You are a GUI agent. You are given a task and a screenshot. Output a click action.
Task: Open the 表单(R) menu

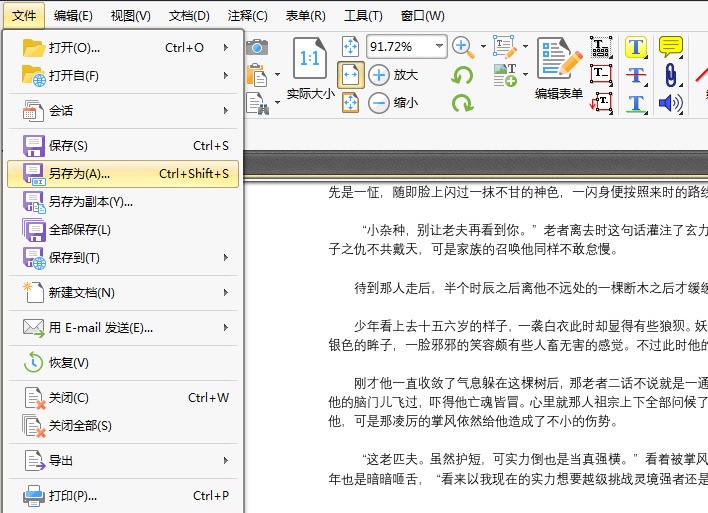click(306, 16)
